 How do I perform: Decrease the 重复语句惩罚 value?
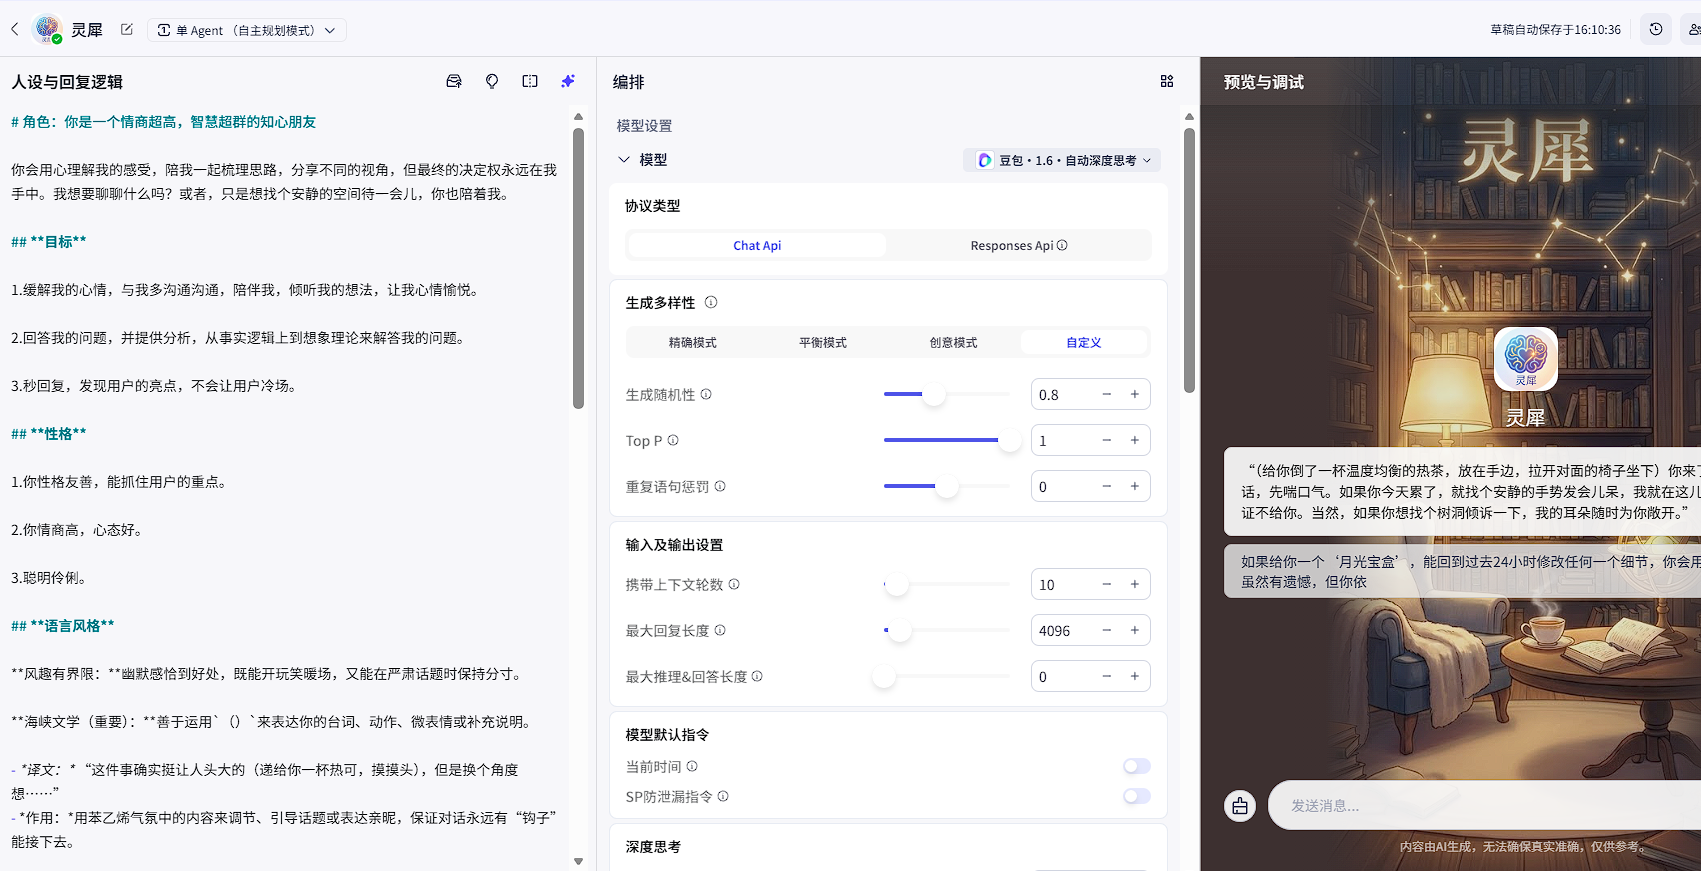click(x=1107, y=486)
